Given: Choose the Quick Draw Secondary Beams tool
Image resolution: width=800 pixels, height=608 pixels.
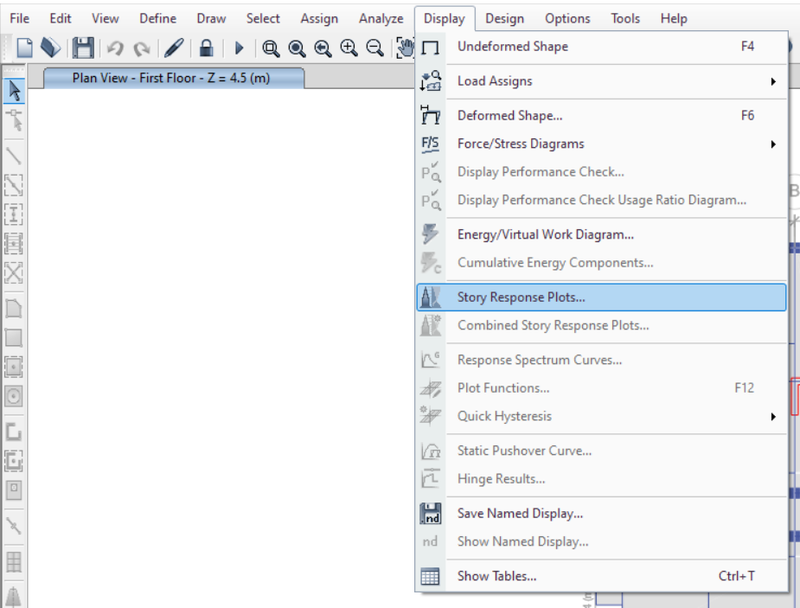Looking at the screenshot, I should pyautogui.click(x=14, y=244).
